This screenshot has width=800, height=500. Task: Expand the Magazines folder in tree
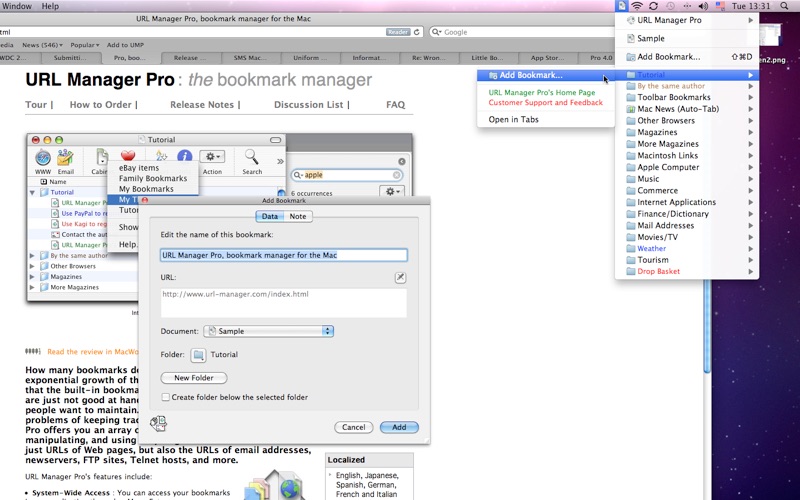(x=32, y=277)
